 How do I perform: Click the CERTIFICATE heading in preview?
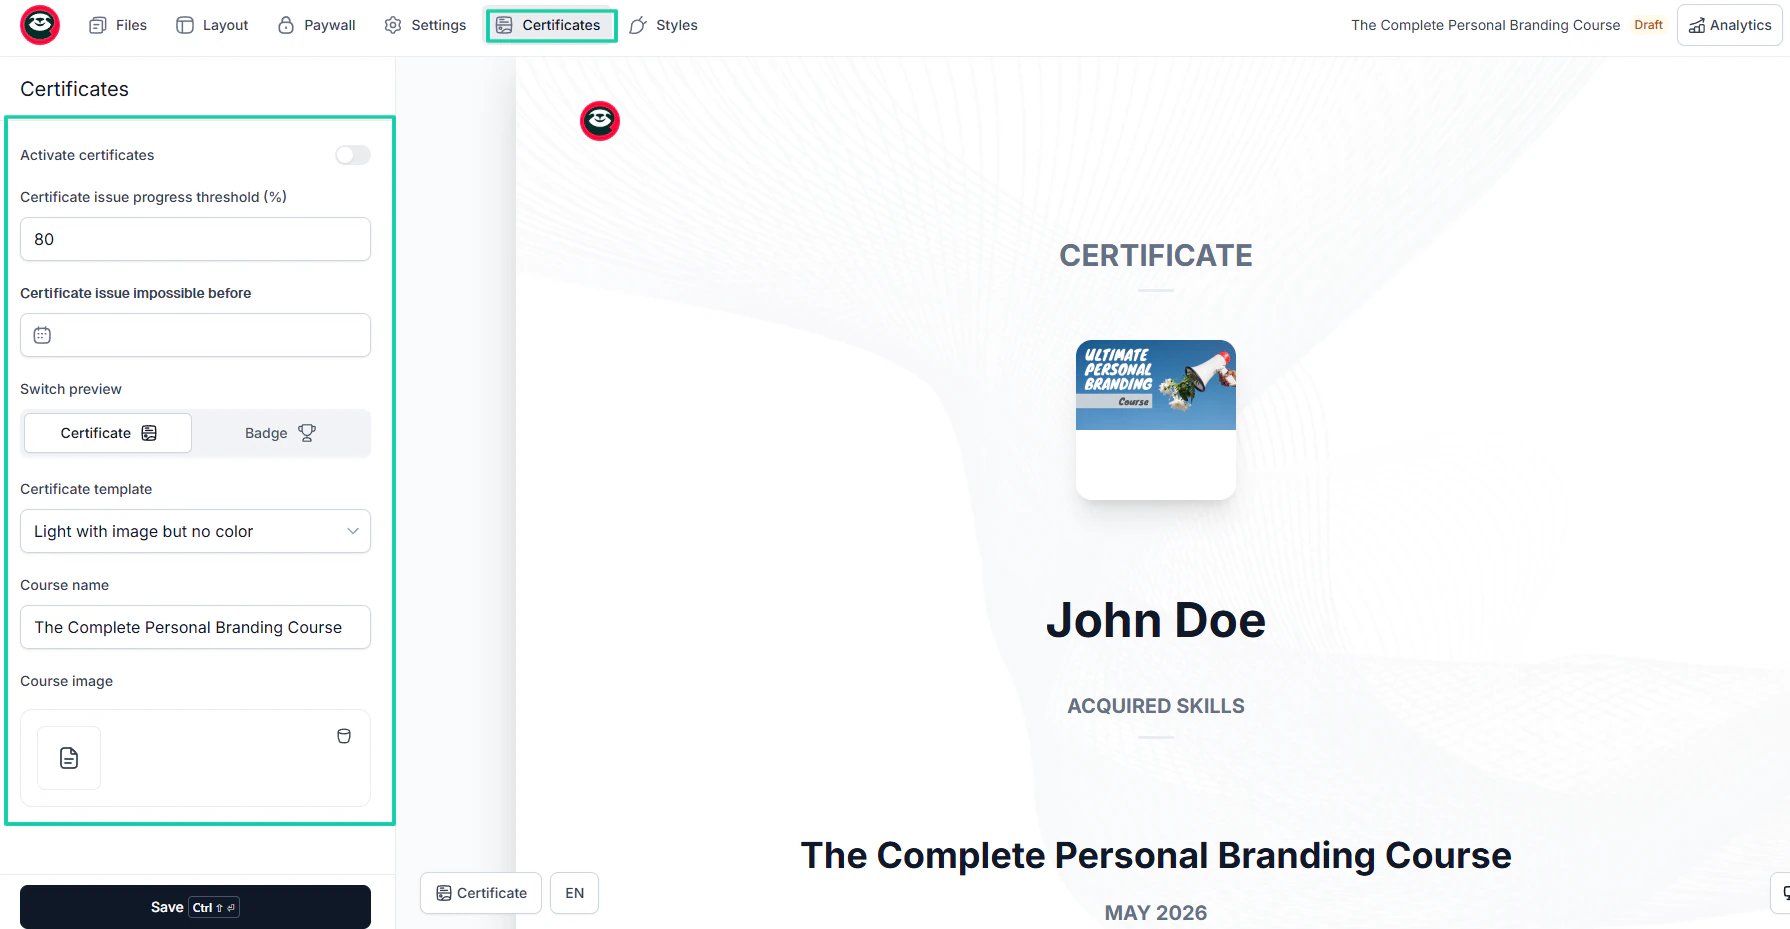[1156, 256]
